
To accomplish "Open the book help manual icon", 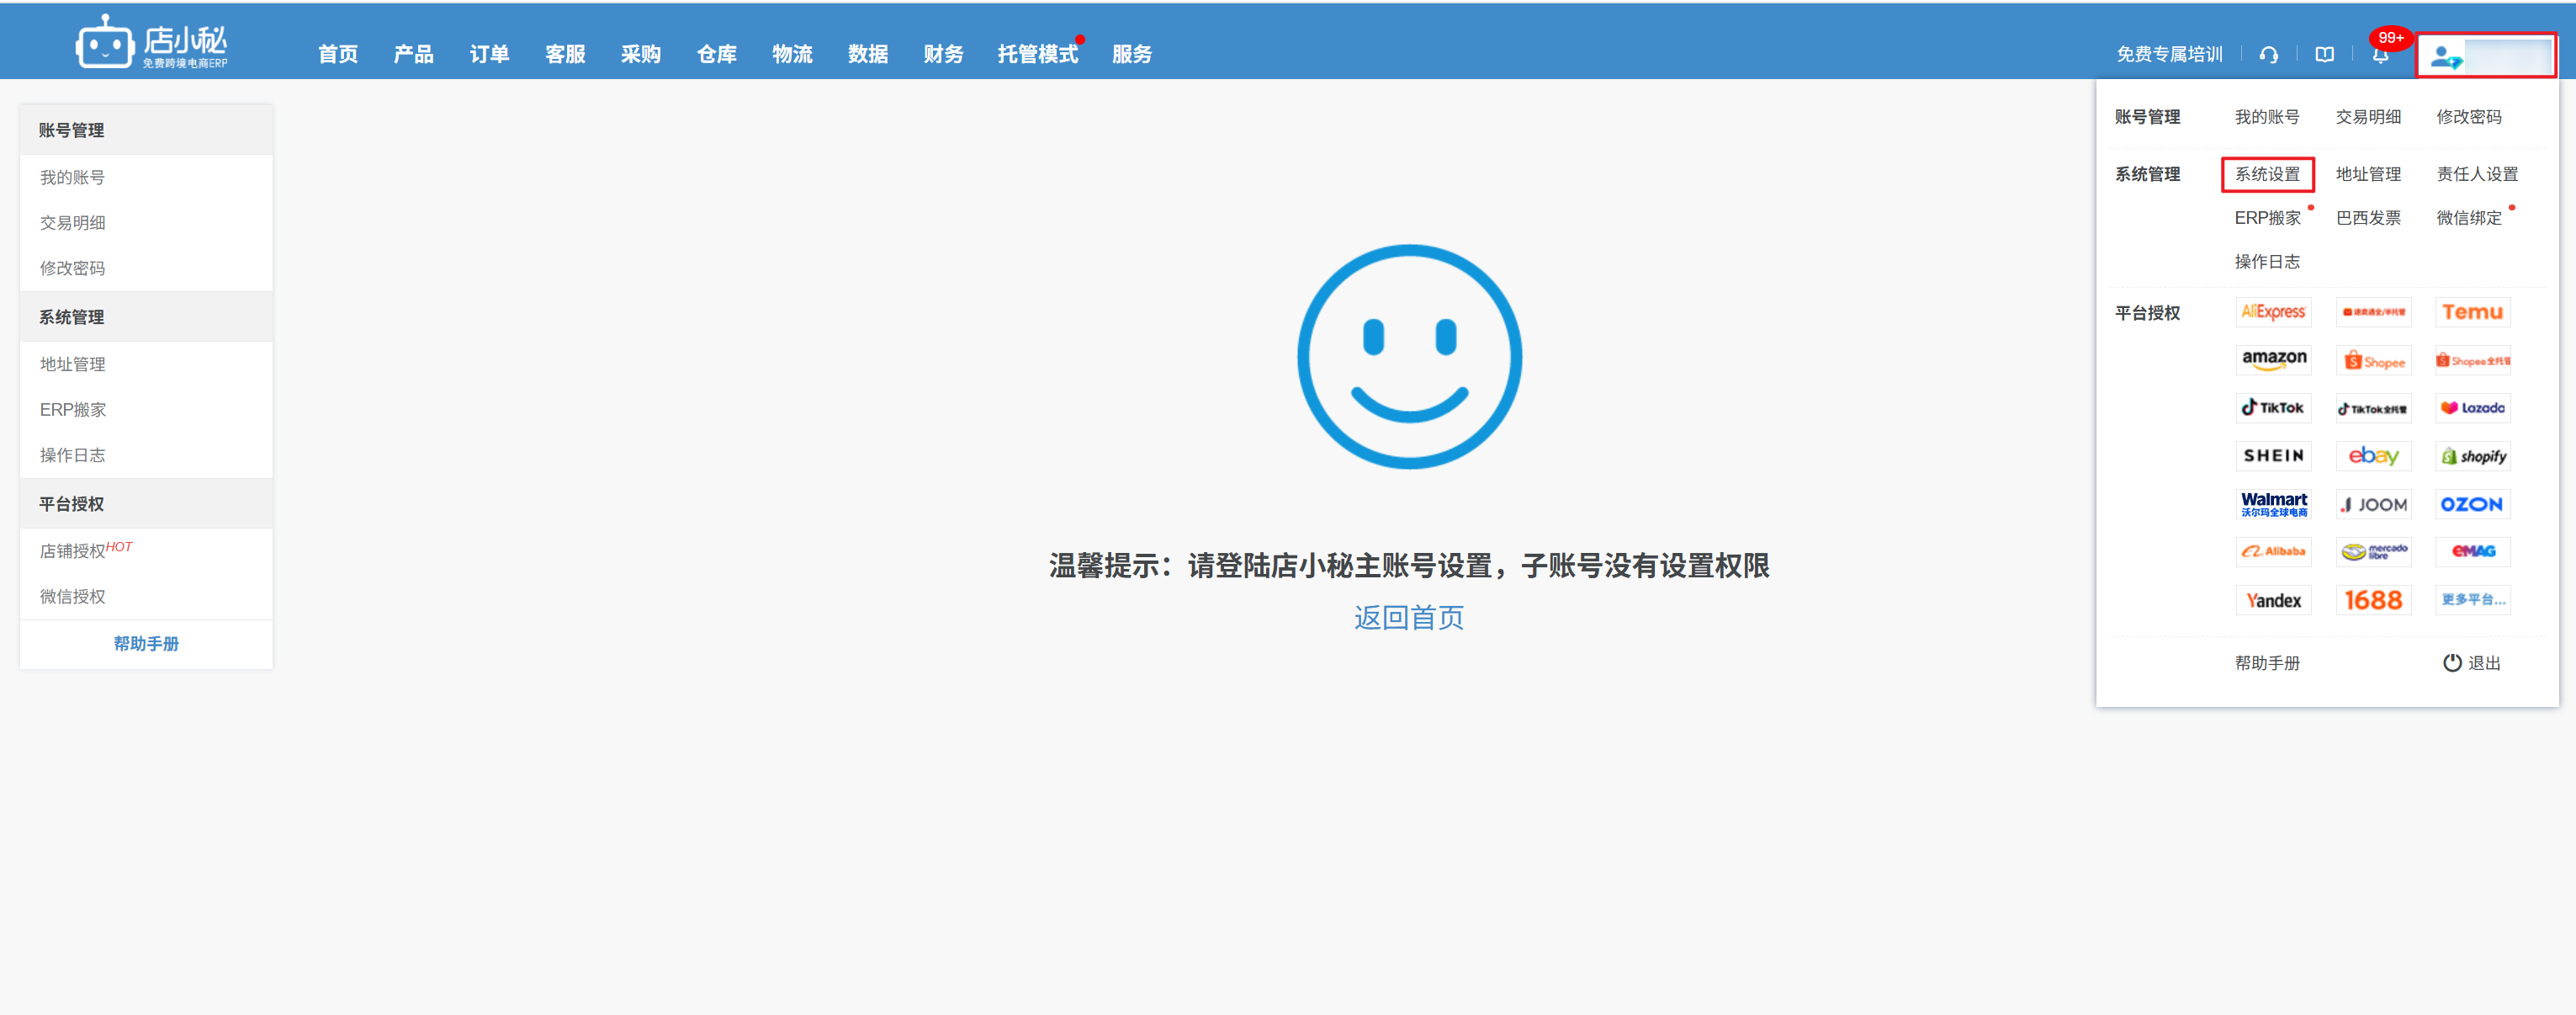I will tap(2324, 55).
